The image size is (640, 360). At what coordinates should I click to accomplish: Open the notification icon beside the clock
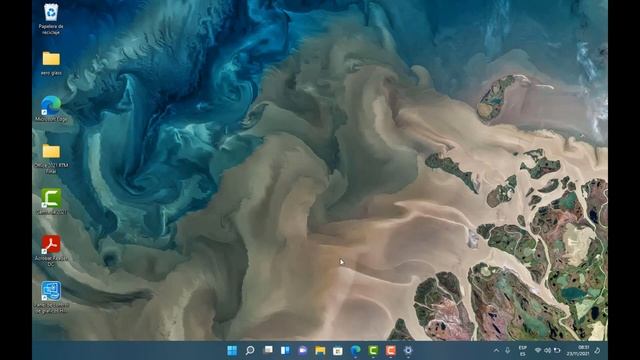click(597, 350)
